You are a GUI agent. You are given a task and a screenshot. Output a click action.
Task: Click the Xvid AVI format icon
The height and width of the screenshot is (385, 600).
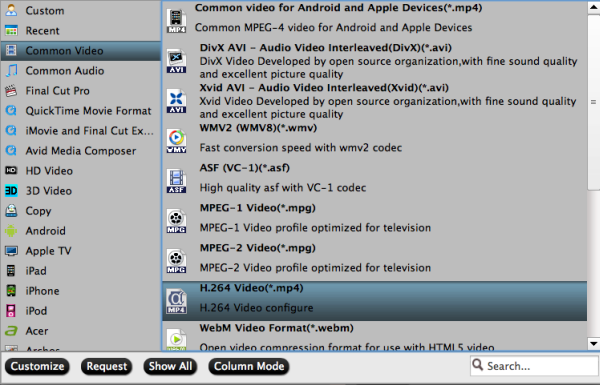coord(176,101)
